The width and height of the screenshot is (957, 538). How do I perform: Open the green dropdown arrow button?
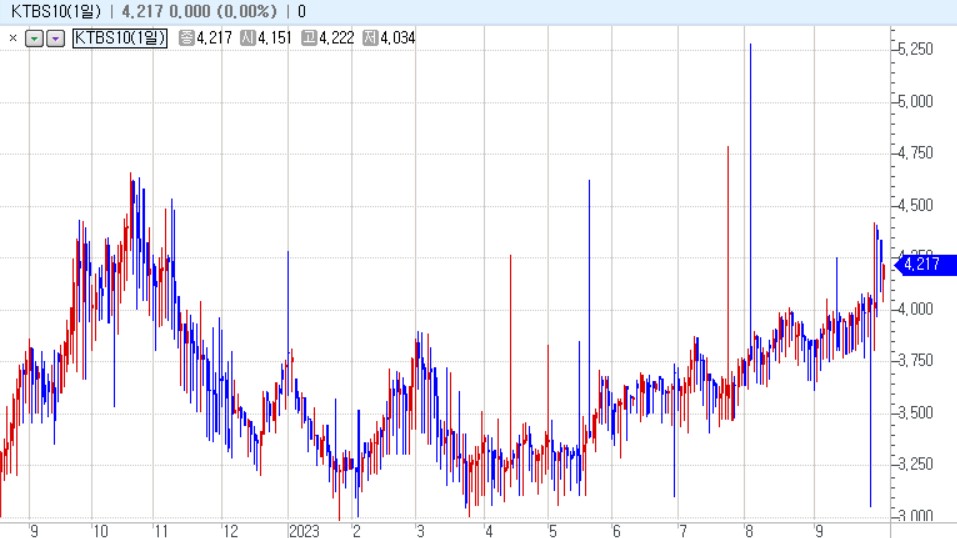[34, 38]
